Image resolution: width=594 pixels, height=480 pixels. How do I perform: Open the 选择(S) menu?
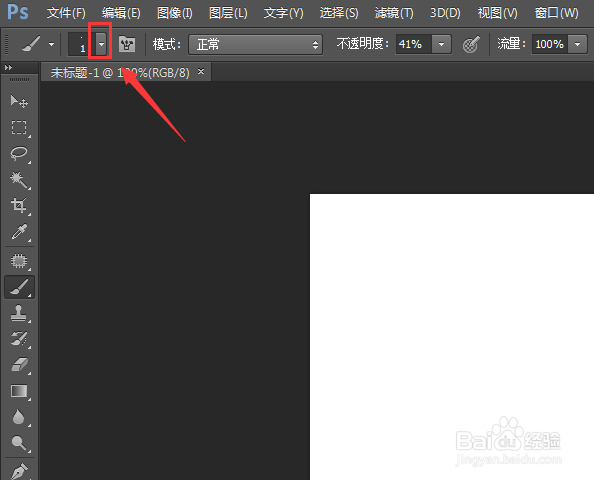(339, 13)
